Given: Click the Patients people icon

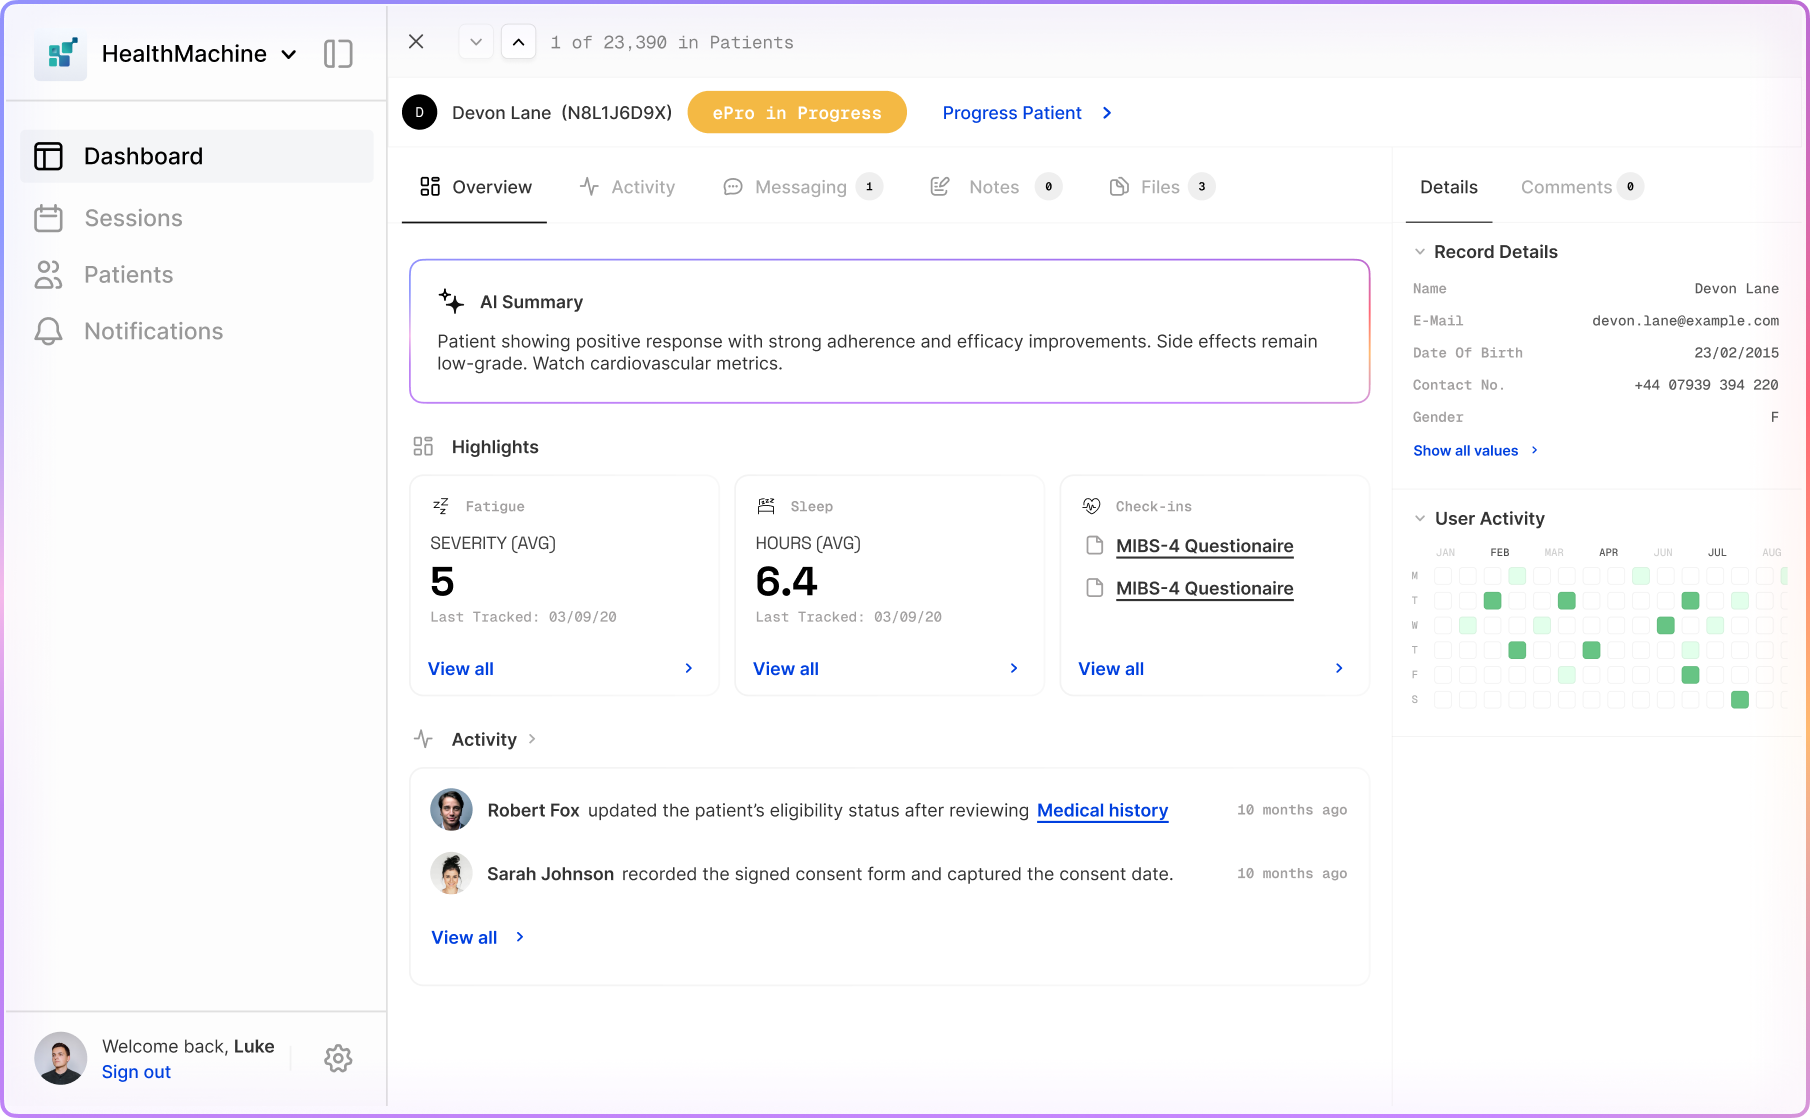Looking at the screenshot, I should point(48,275).
